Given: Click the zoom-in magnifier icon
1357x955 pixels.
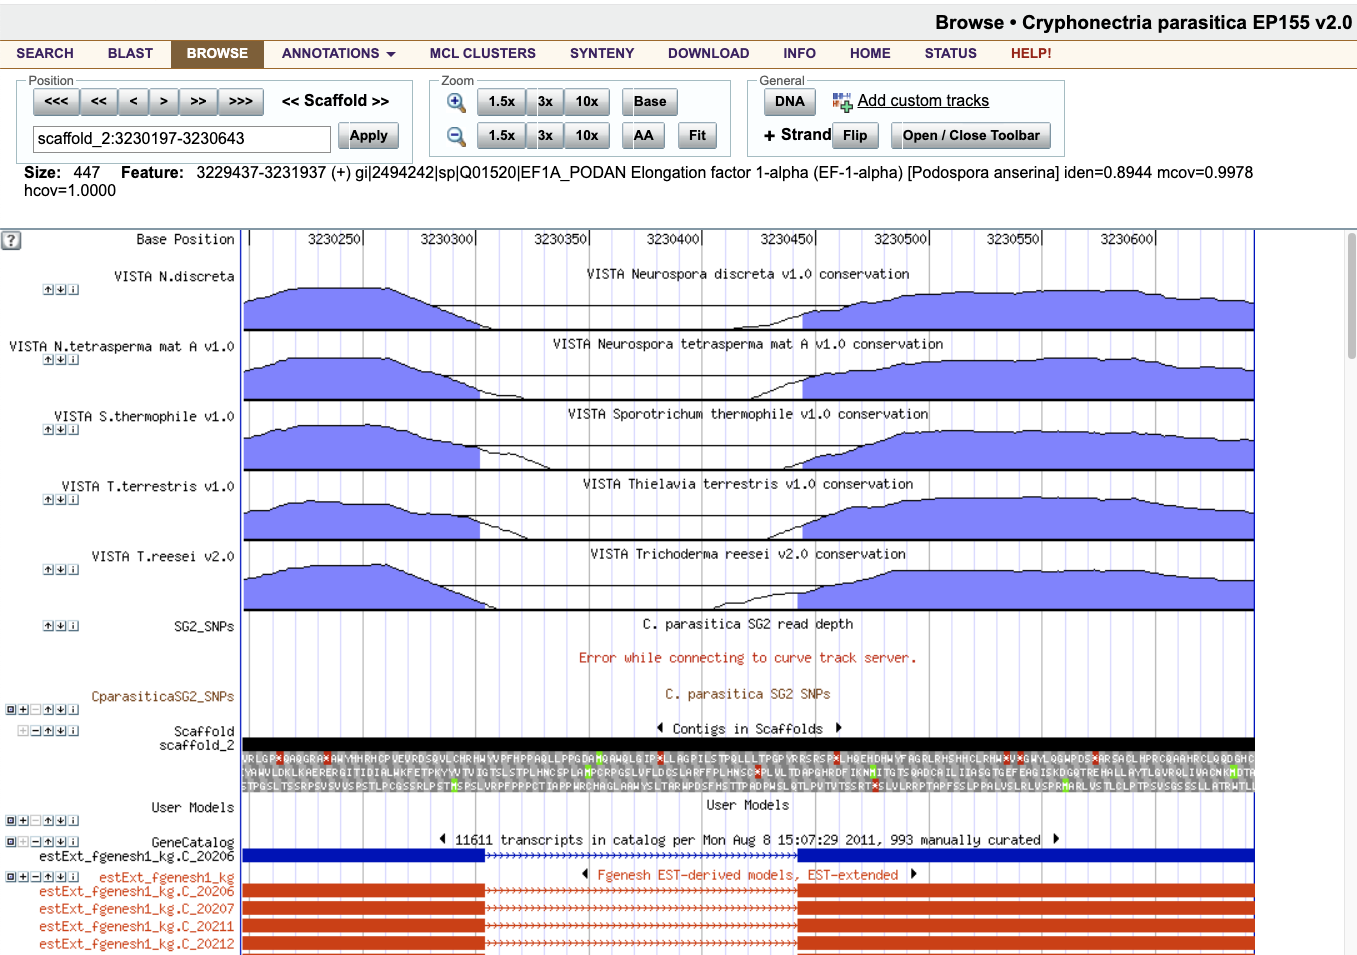Looking at the screenshot, I should point(456,102).
